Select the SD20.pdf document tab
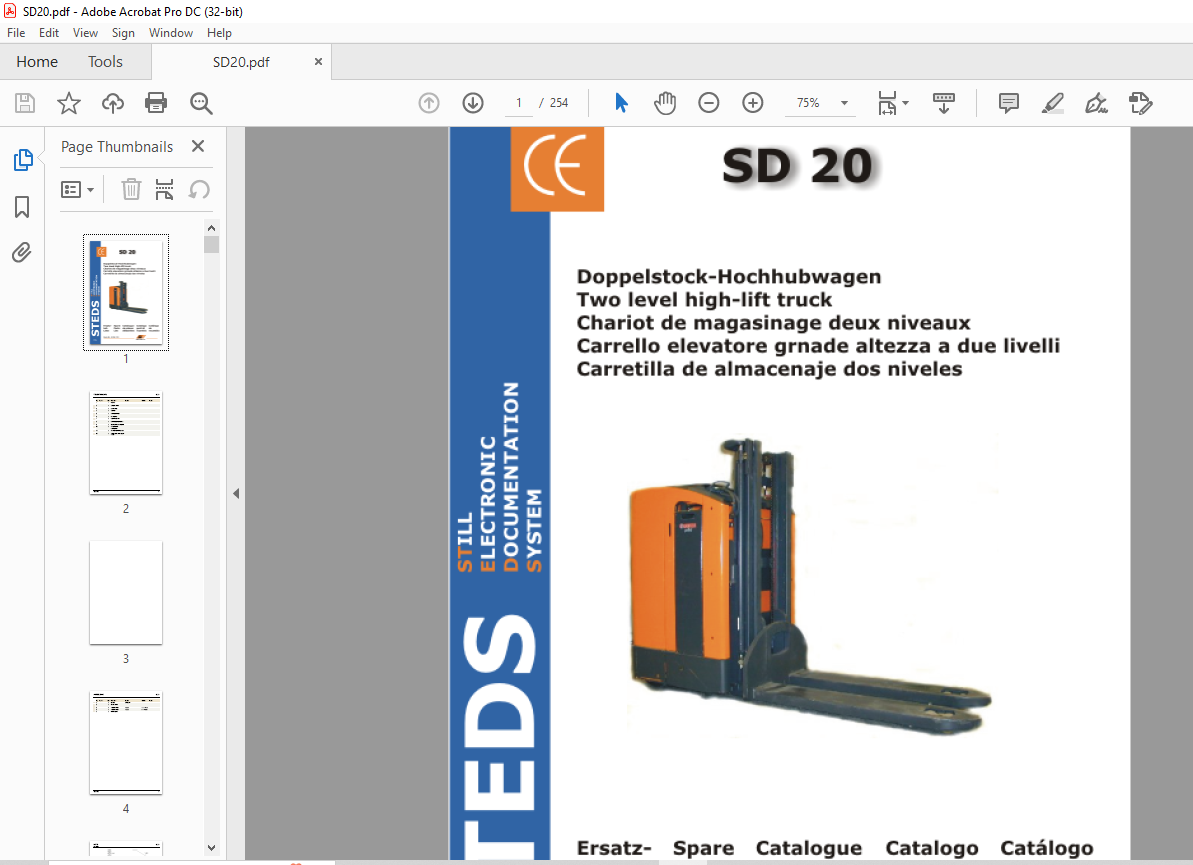 click(241, 62)
